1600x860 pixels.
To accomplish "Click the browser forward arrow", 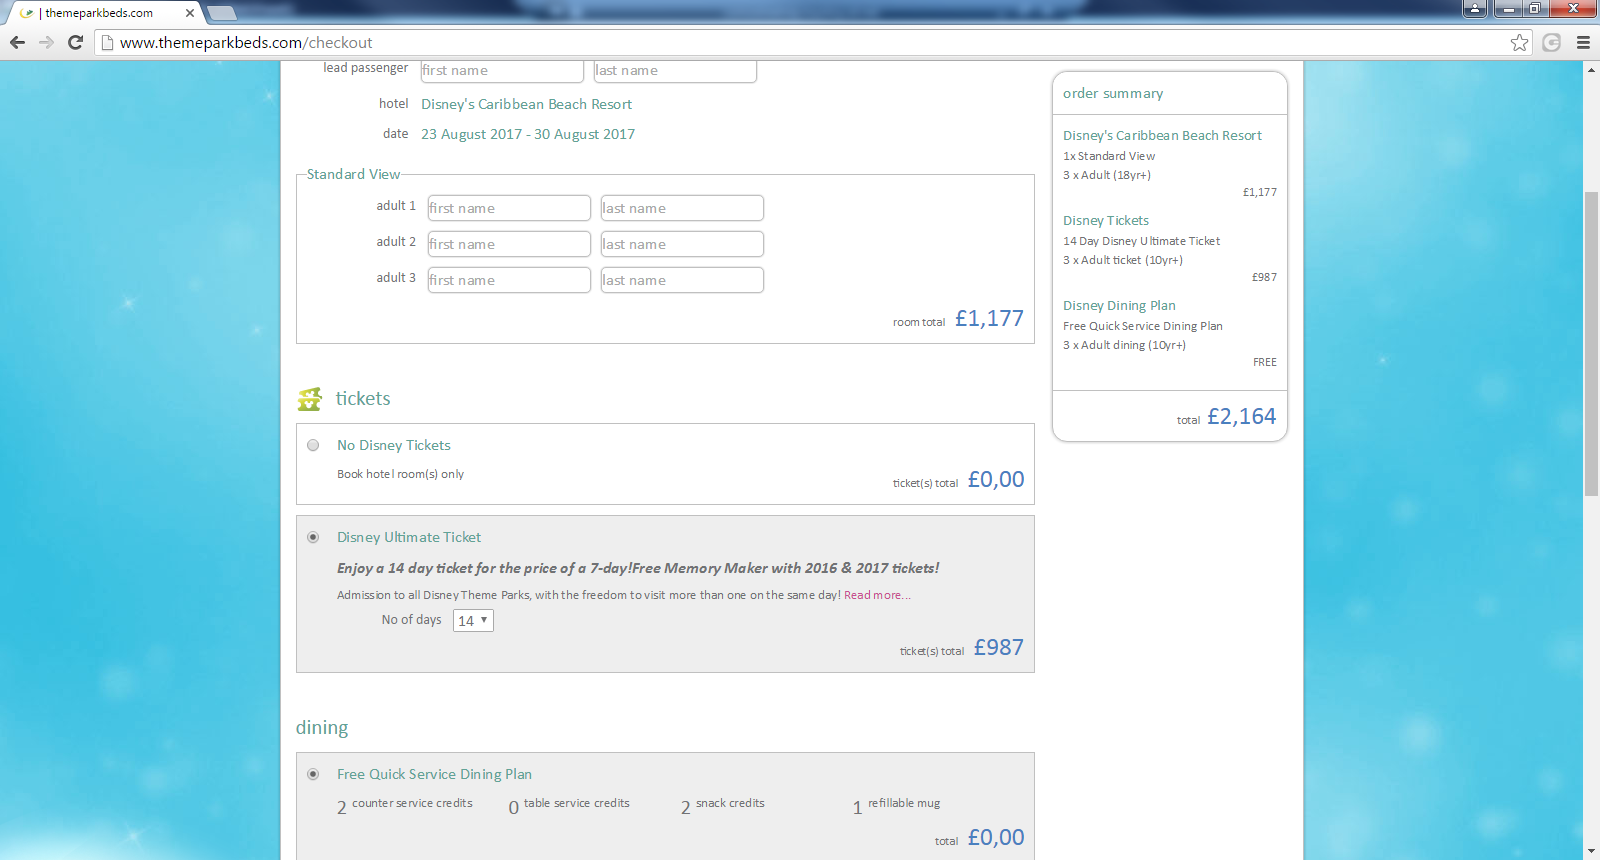I will click(x=46, y=42).
